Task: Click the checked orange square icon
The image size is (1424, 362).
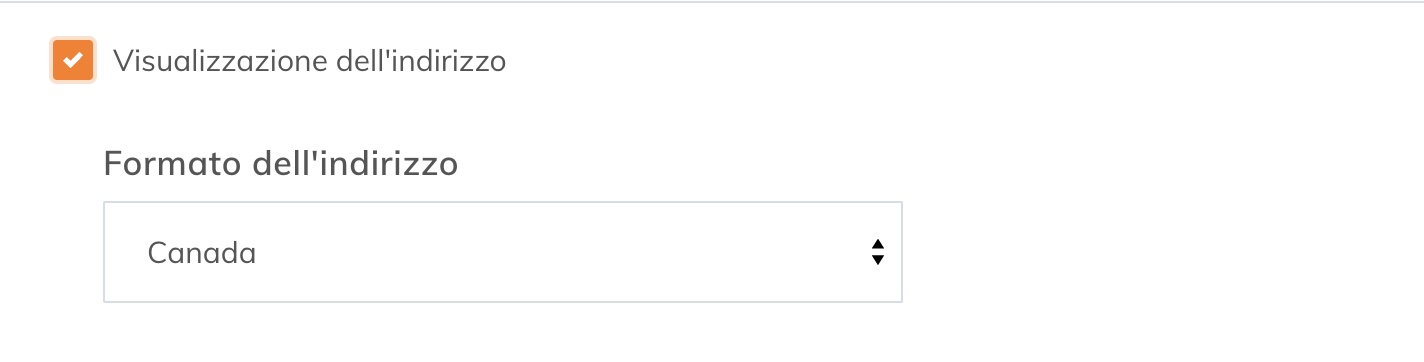Action: click(72, 61)
